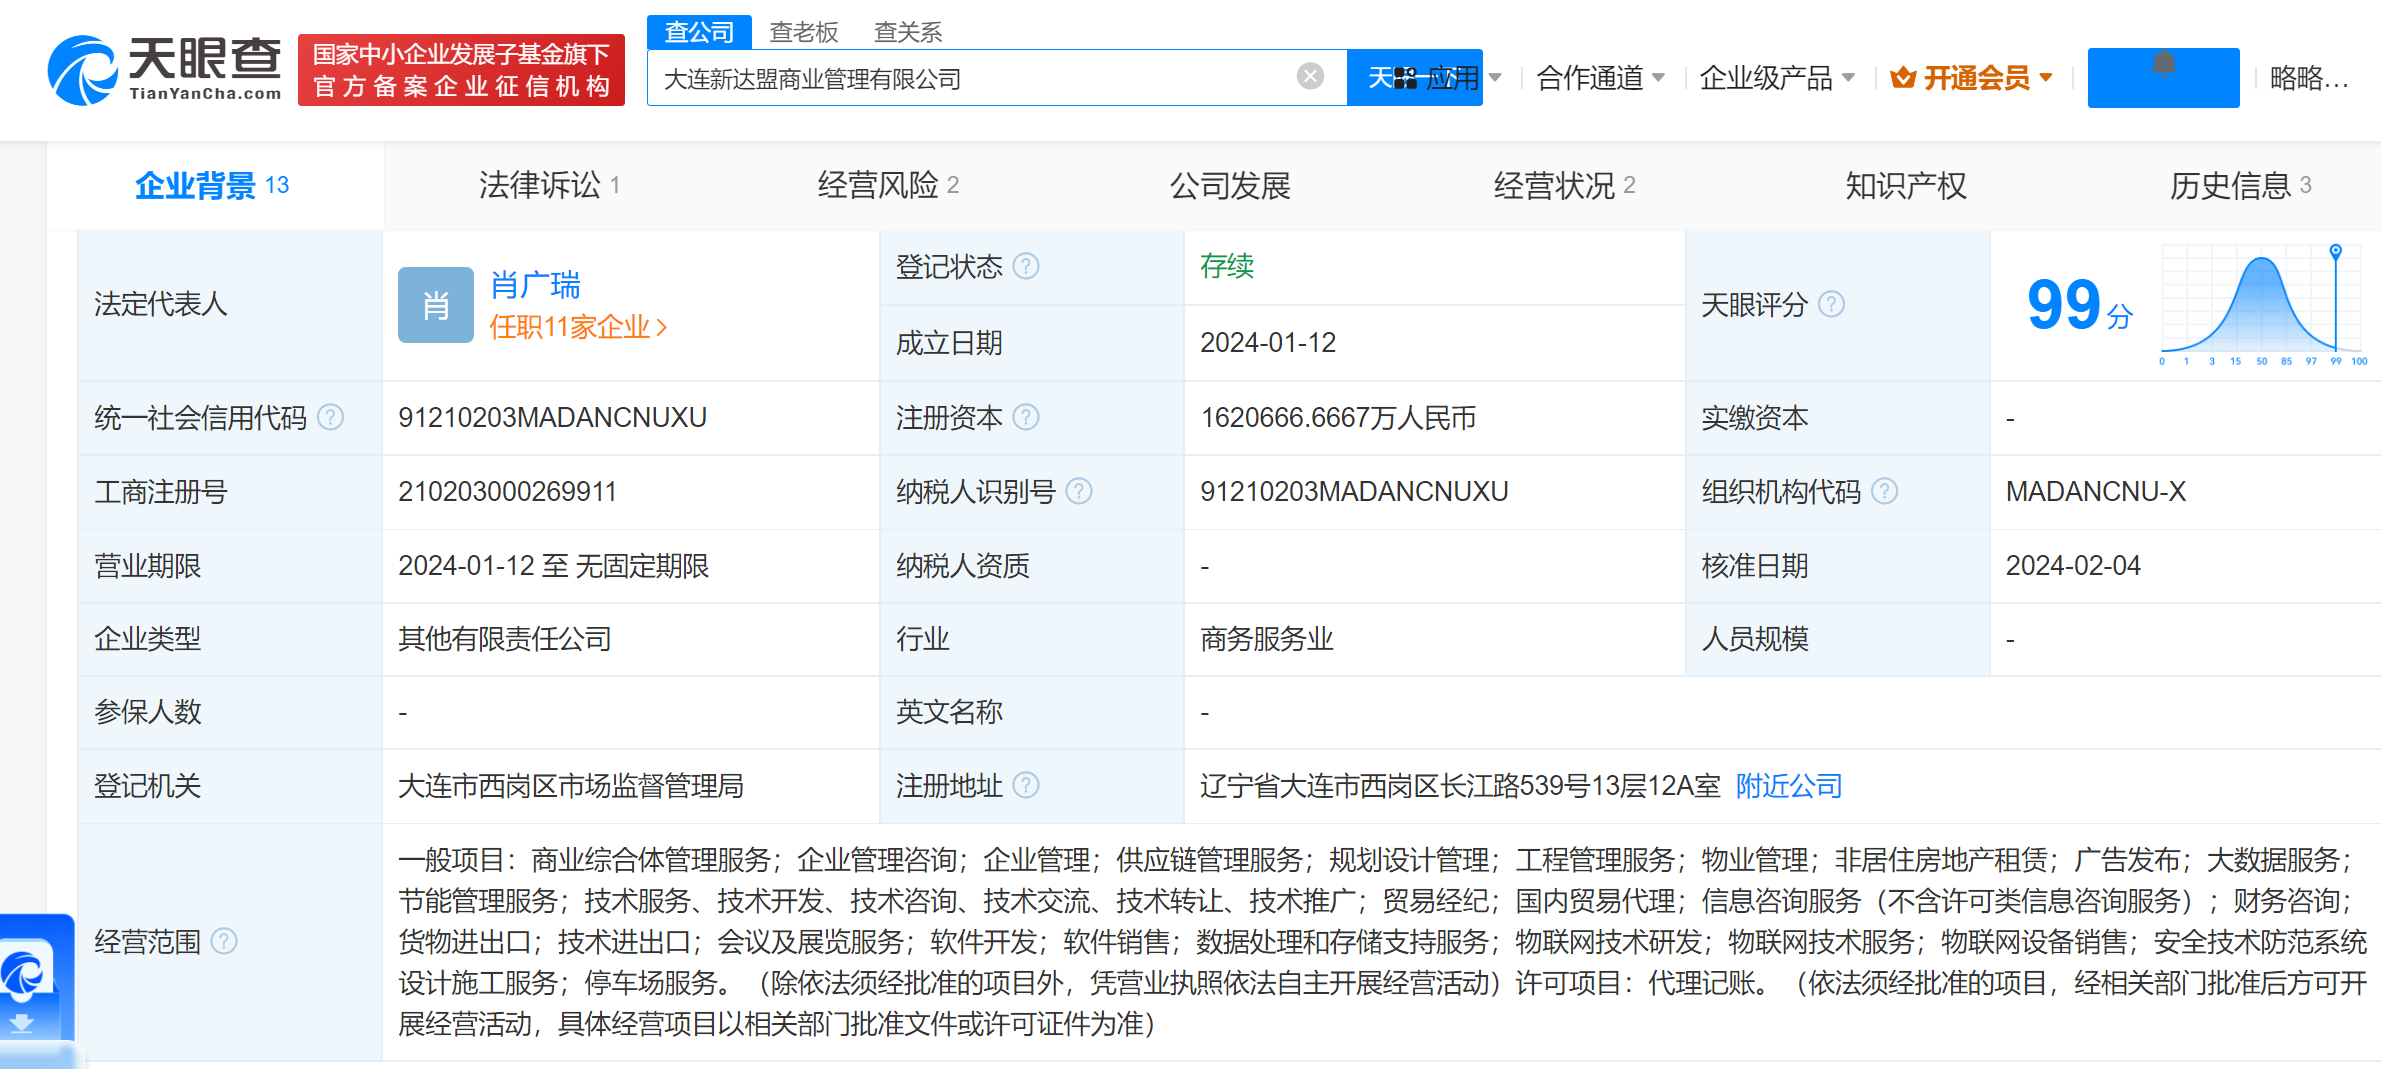Switch to the 经营风险 tab
2381x1069 pixels.
[x=887, y=185]
